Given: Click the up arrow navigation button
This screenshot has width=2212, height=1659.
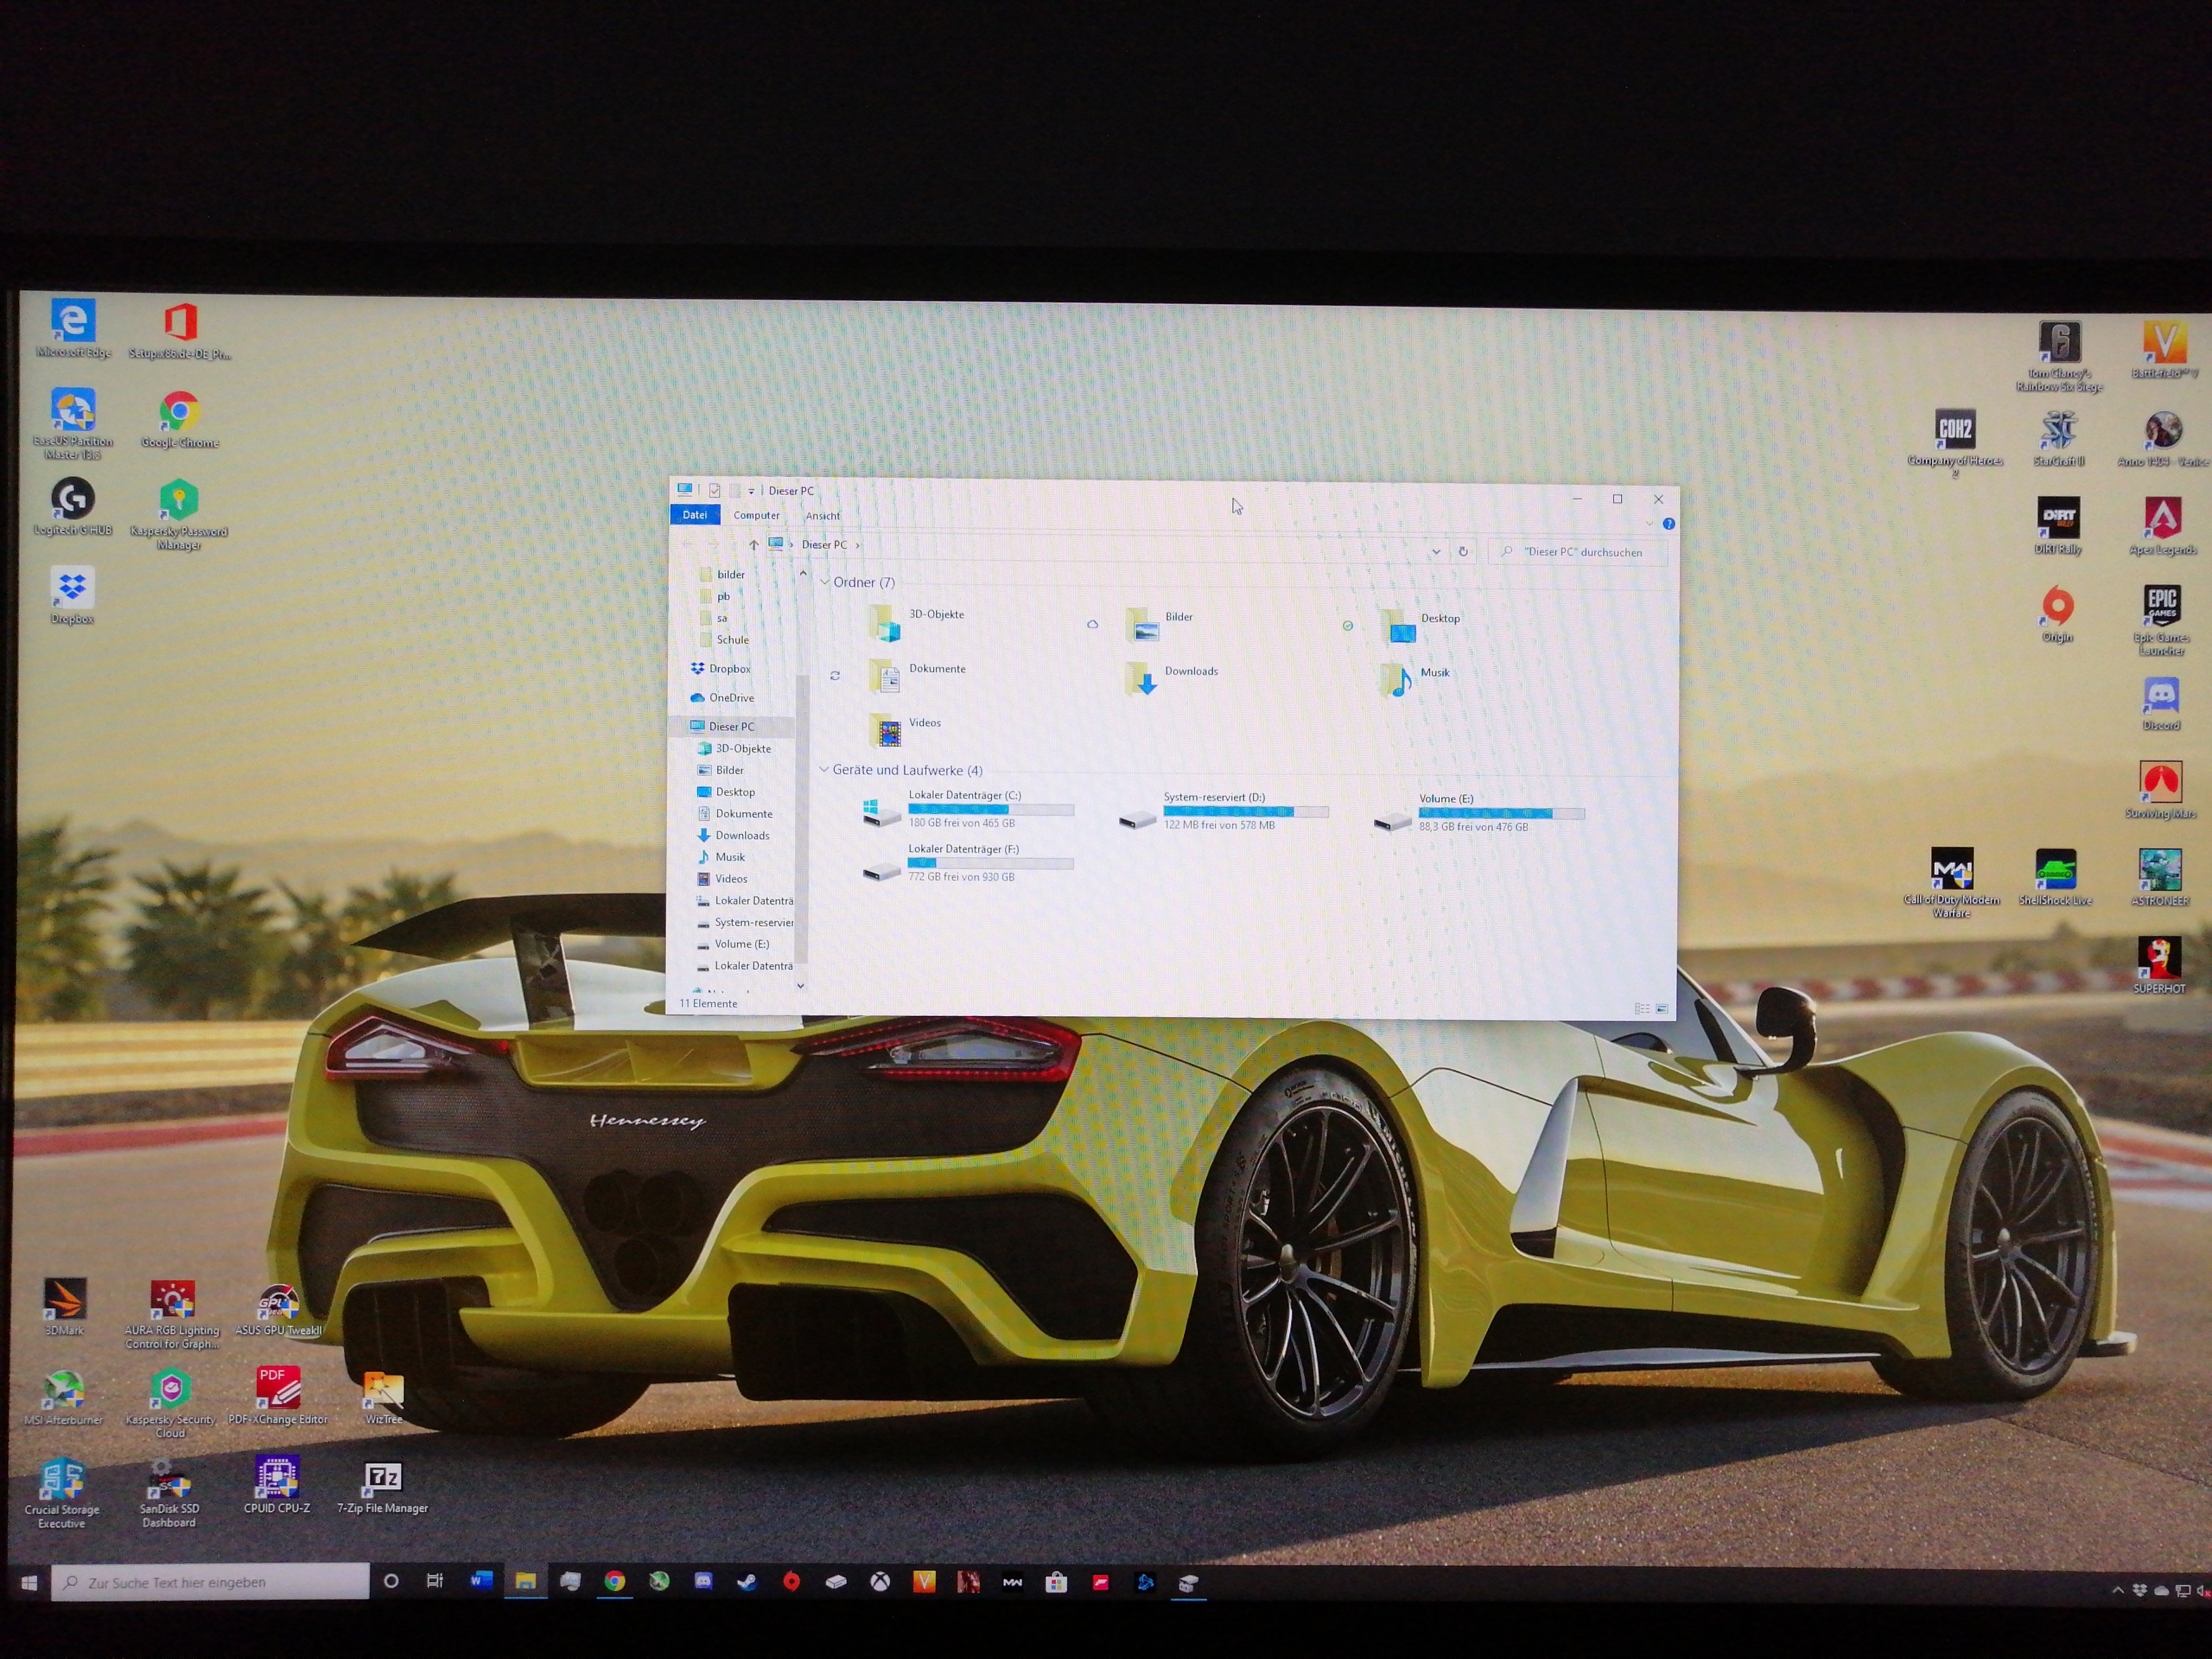Looking at the screenshot, I should (753, 545).
